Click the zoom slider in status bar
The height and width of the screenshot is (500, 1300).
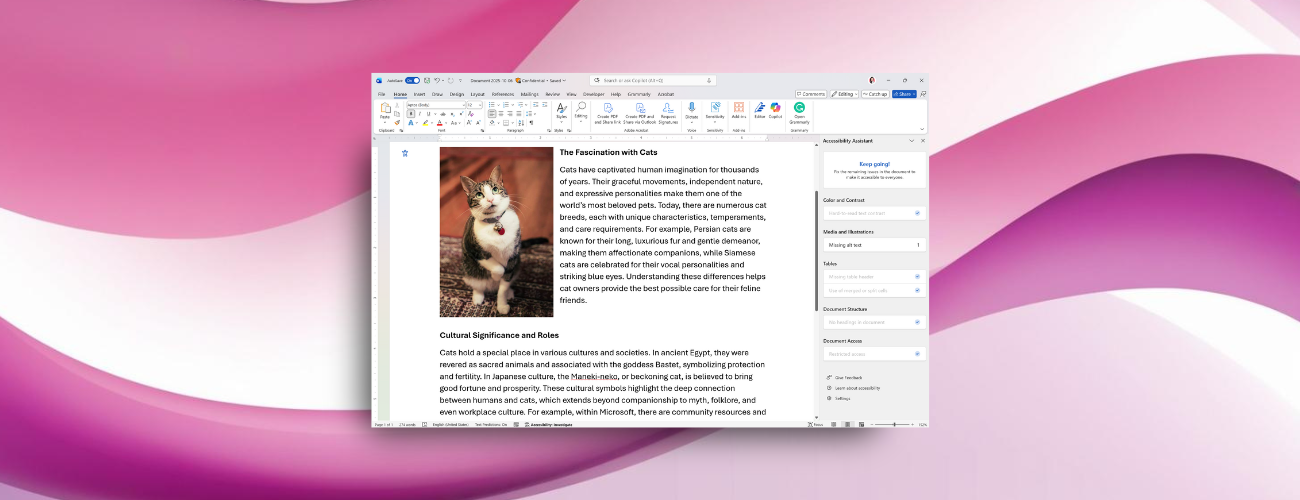click(x=891, y=424)
